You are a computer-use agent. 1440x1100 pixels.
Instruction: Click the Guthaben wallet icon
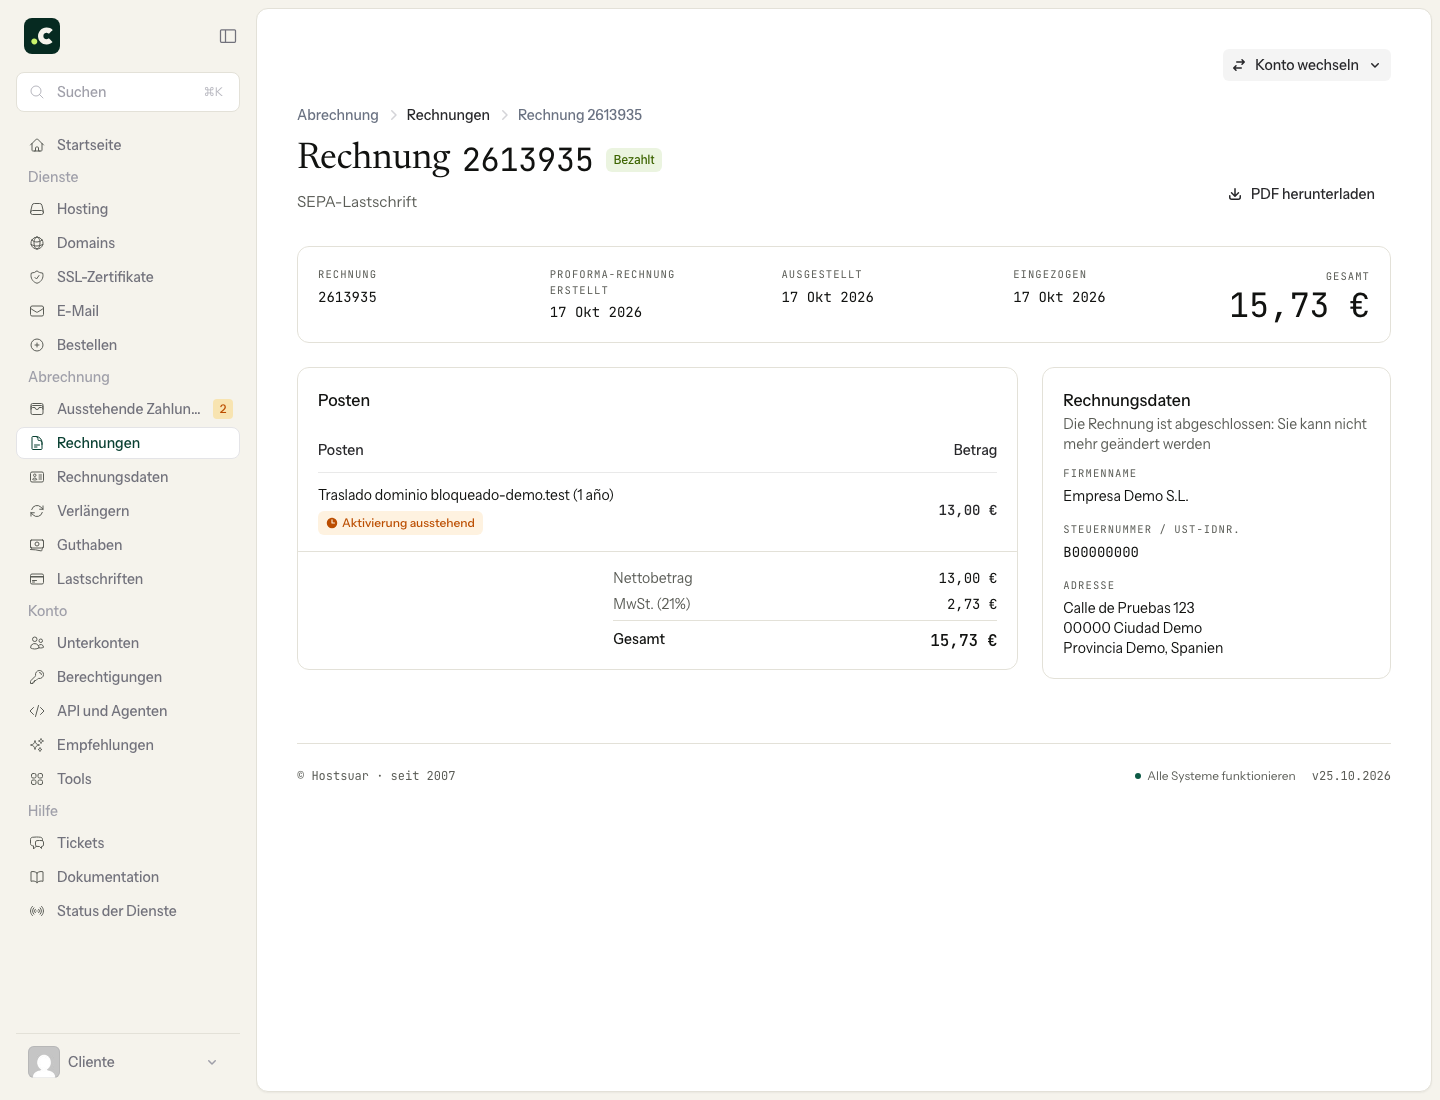point(37,545)
